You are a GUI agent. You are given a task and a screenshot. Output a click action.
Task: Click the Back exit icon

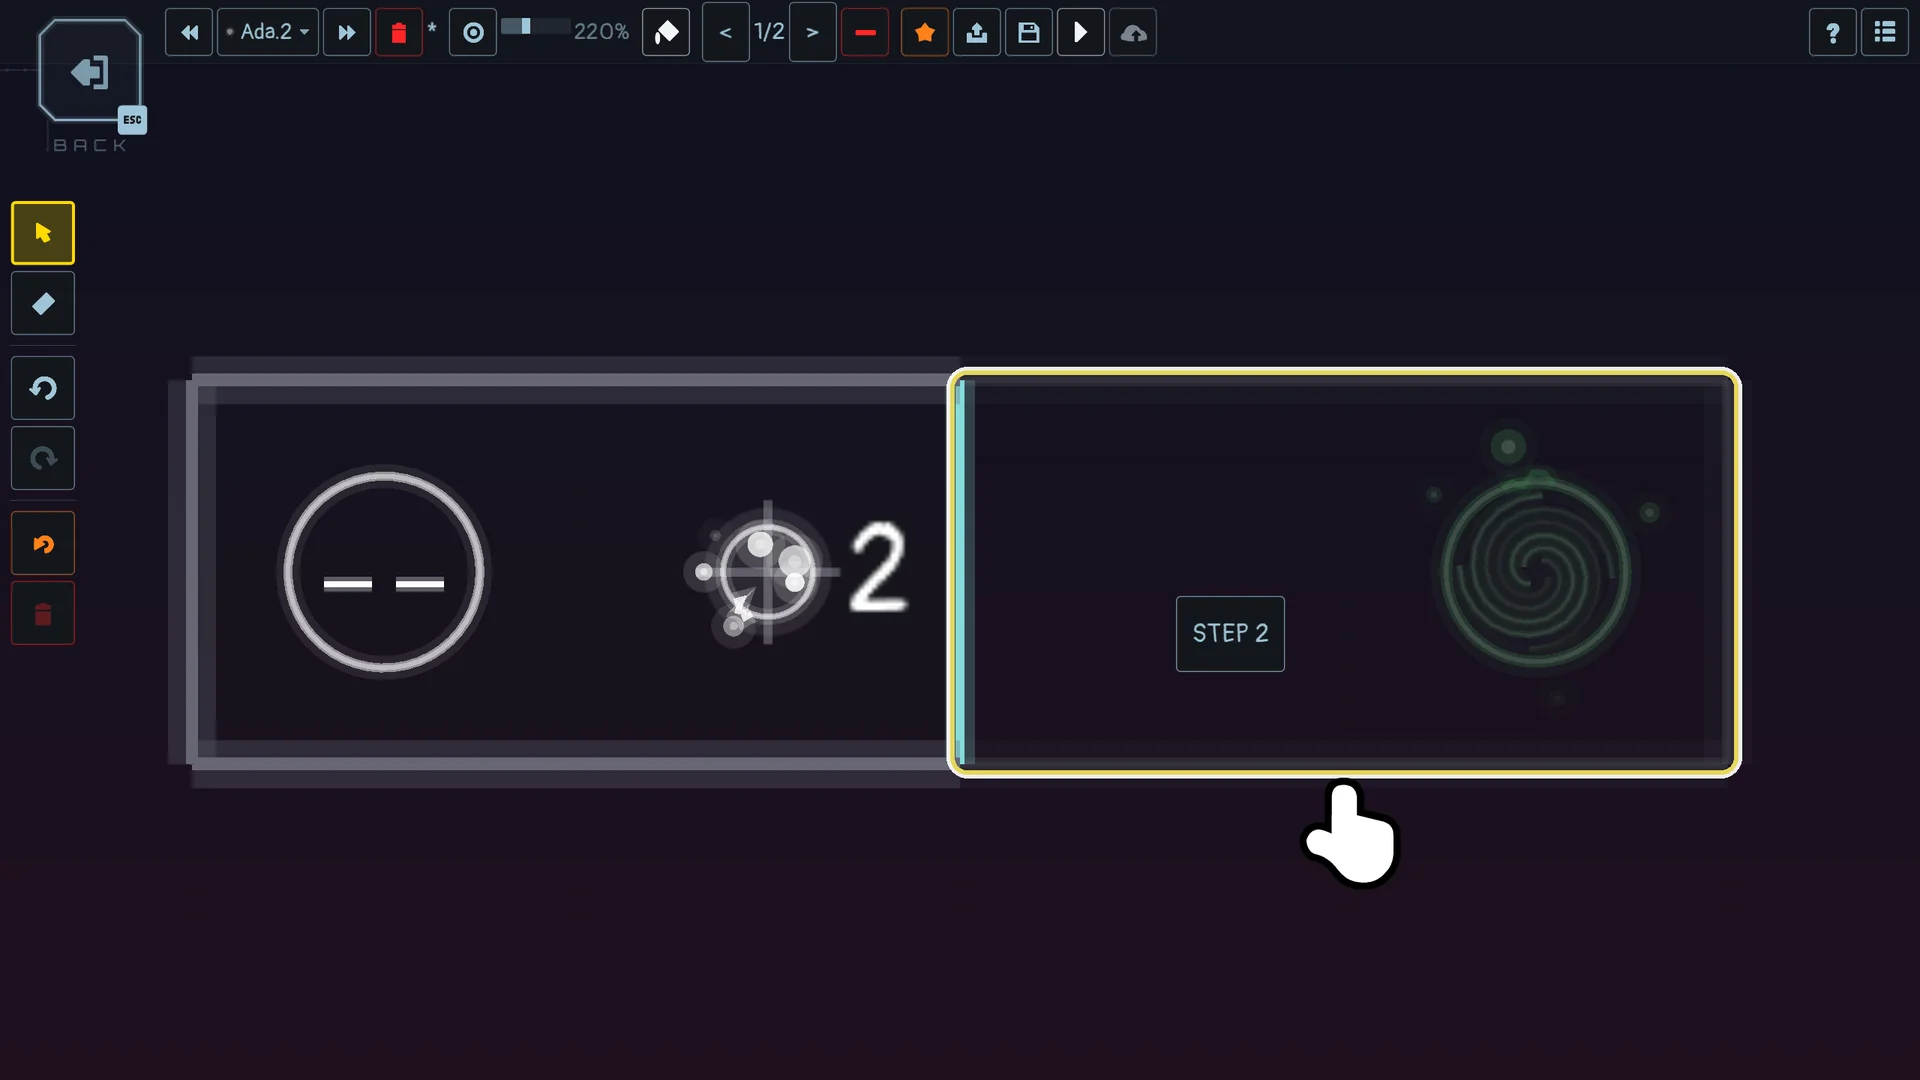tap(89, 72)
